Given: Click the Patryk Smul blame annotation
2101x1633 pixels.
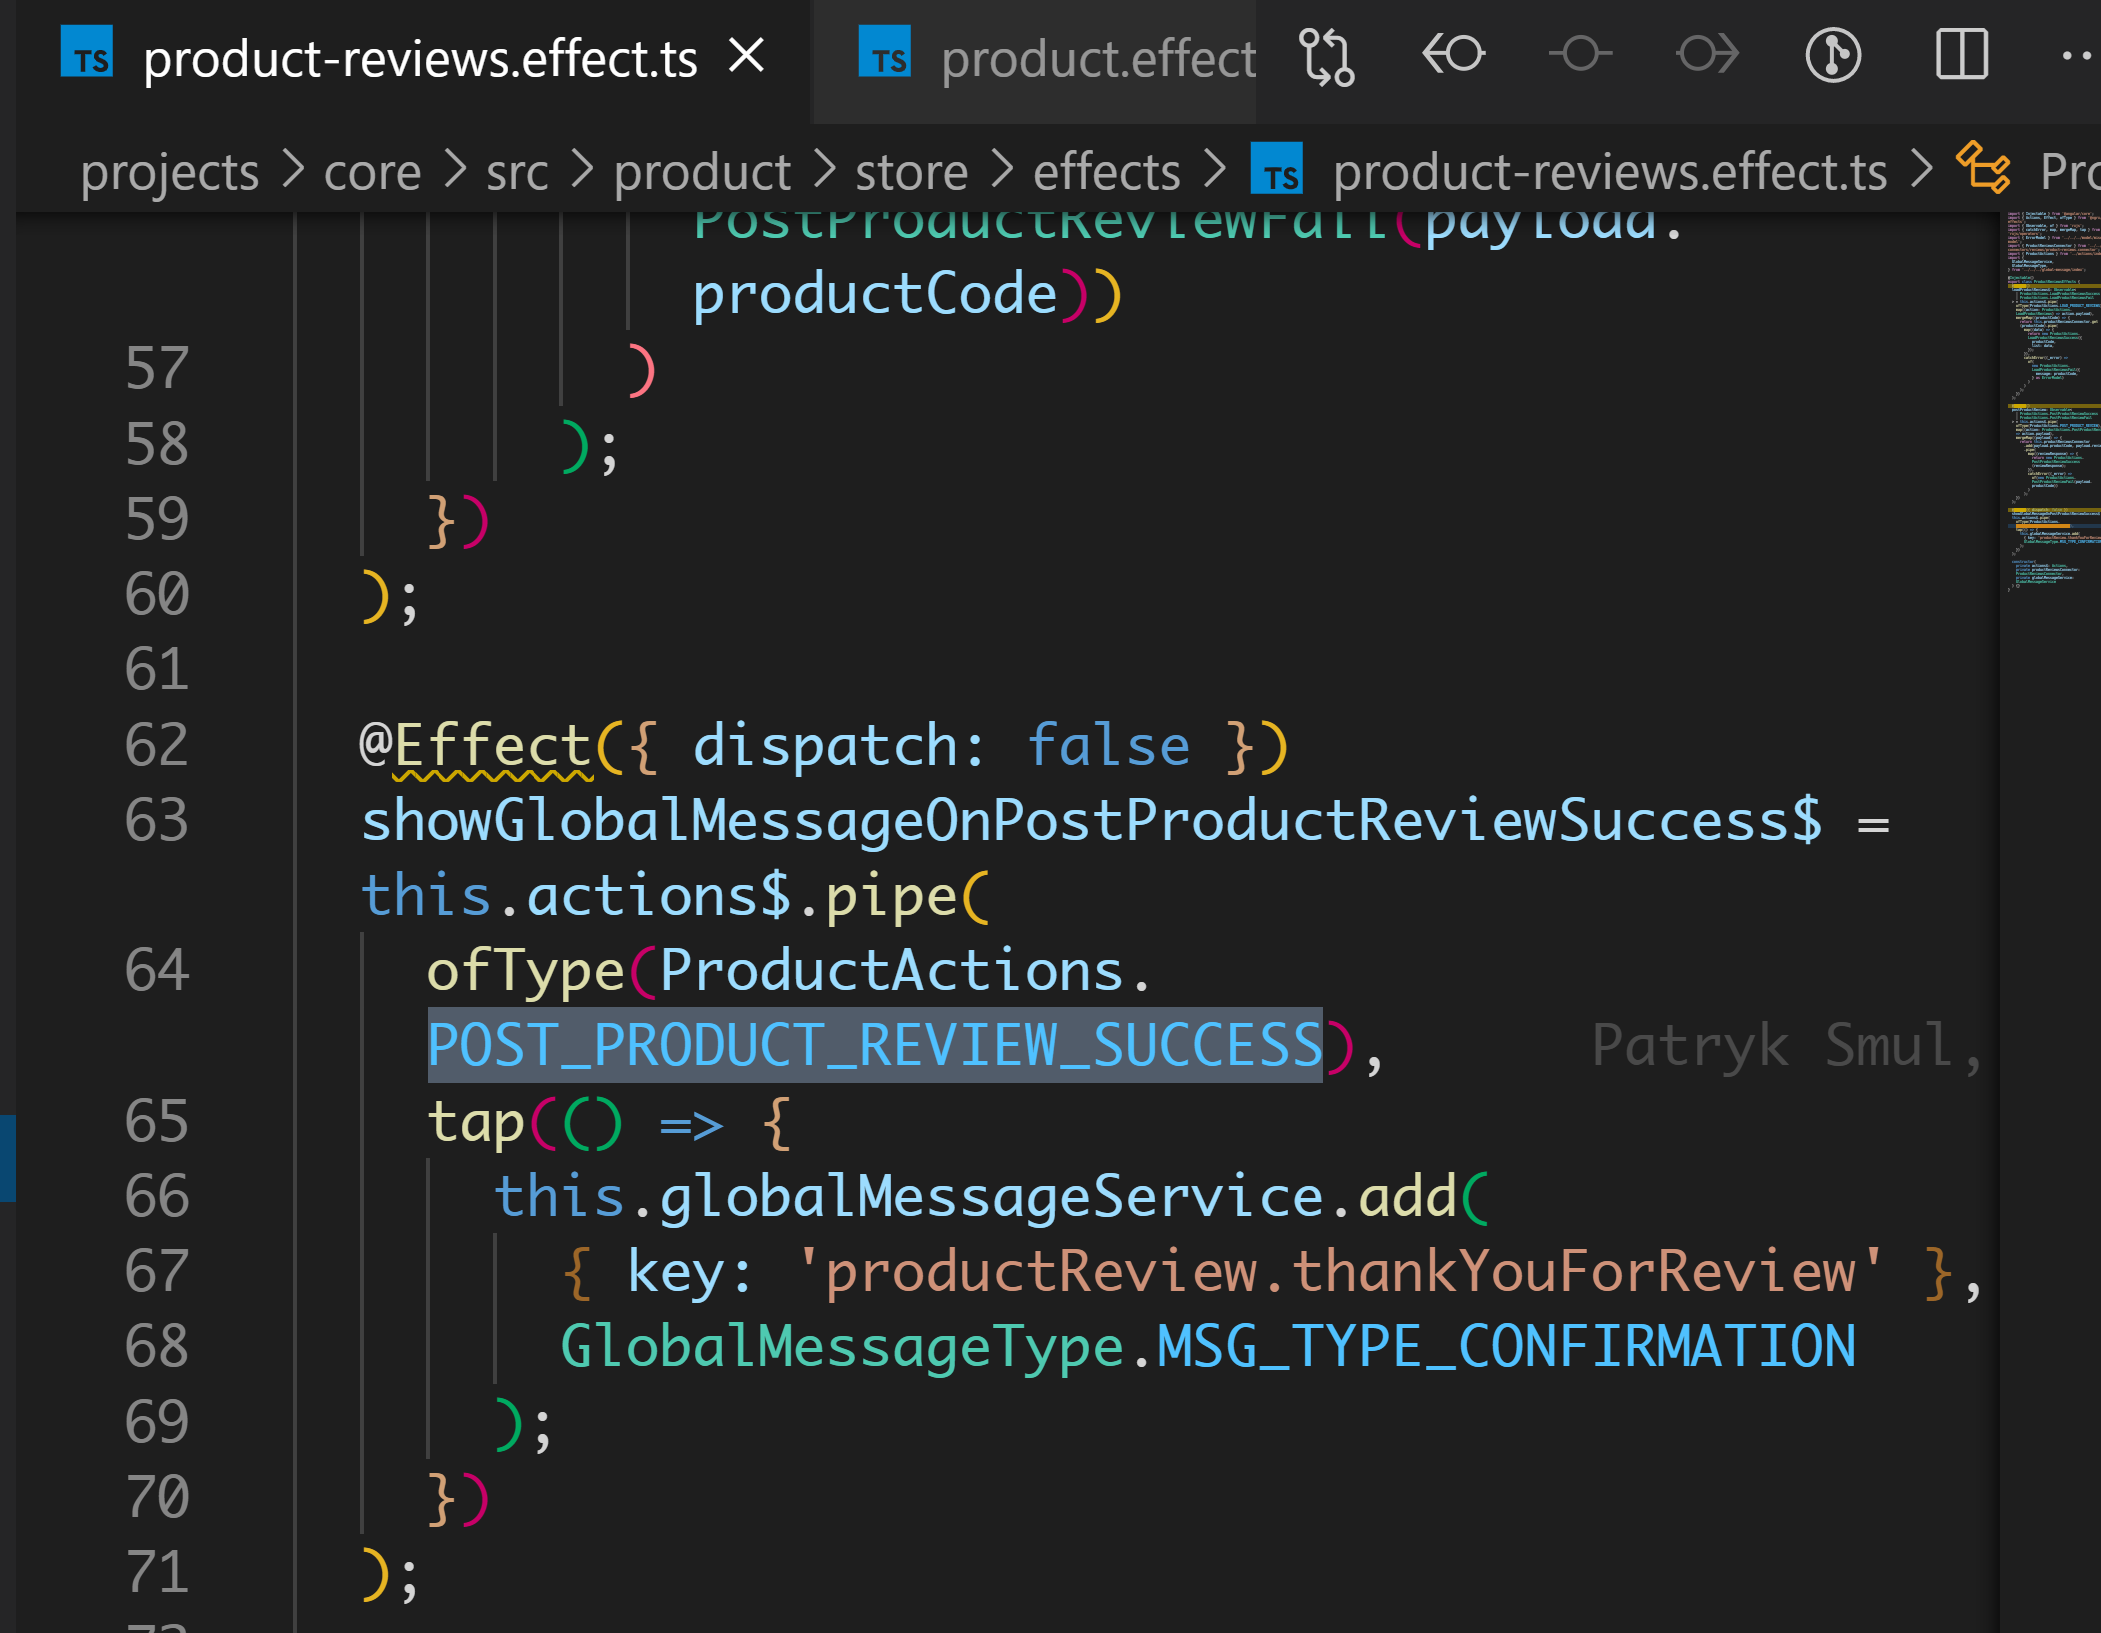Looking at the screenshot, I should [1782, 1046].
